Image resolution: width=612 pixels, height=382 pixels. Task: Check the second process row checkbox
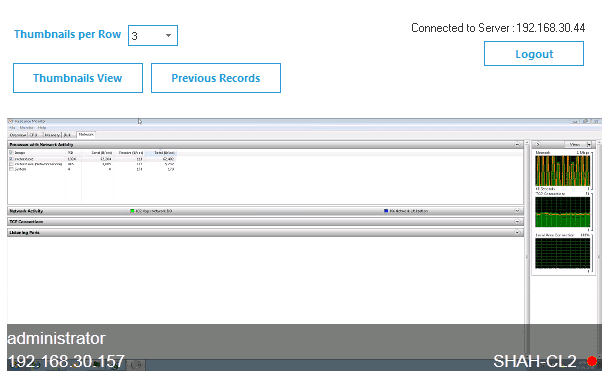click(11, 164)
